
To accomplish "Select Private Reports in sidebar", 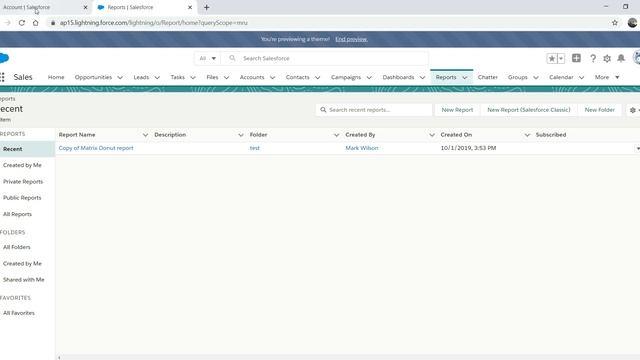I will (x=23, y=182).
